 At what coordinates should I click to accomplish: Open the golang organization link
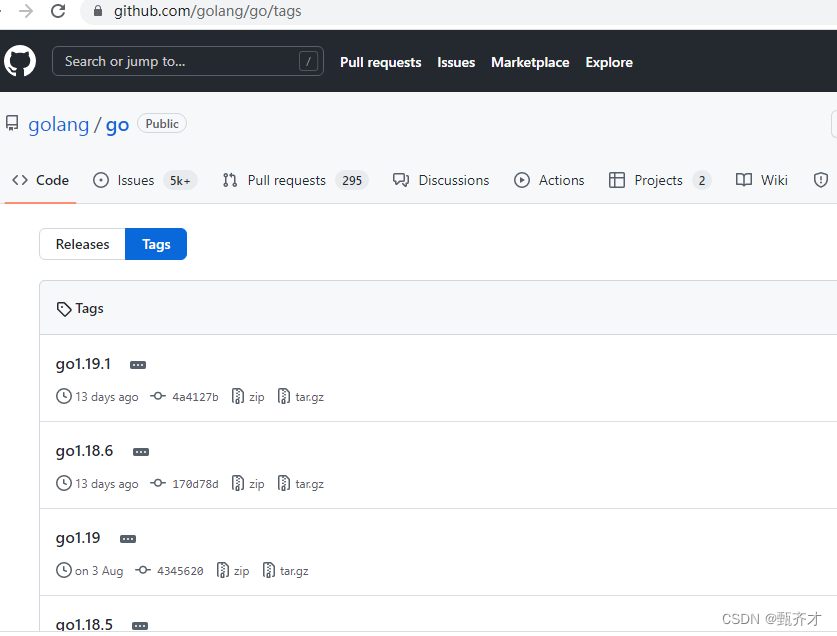coord(59,124)
